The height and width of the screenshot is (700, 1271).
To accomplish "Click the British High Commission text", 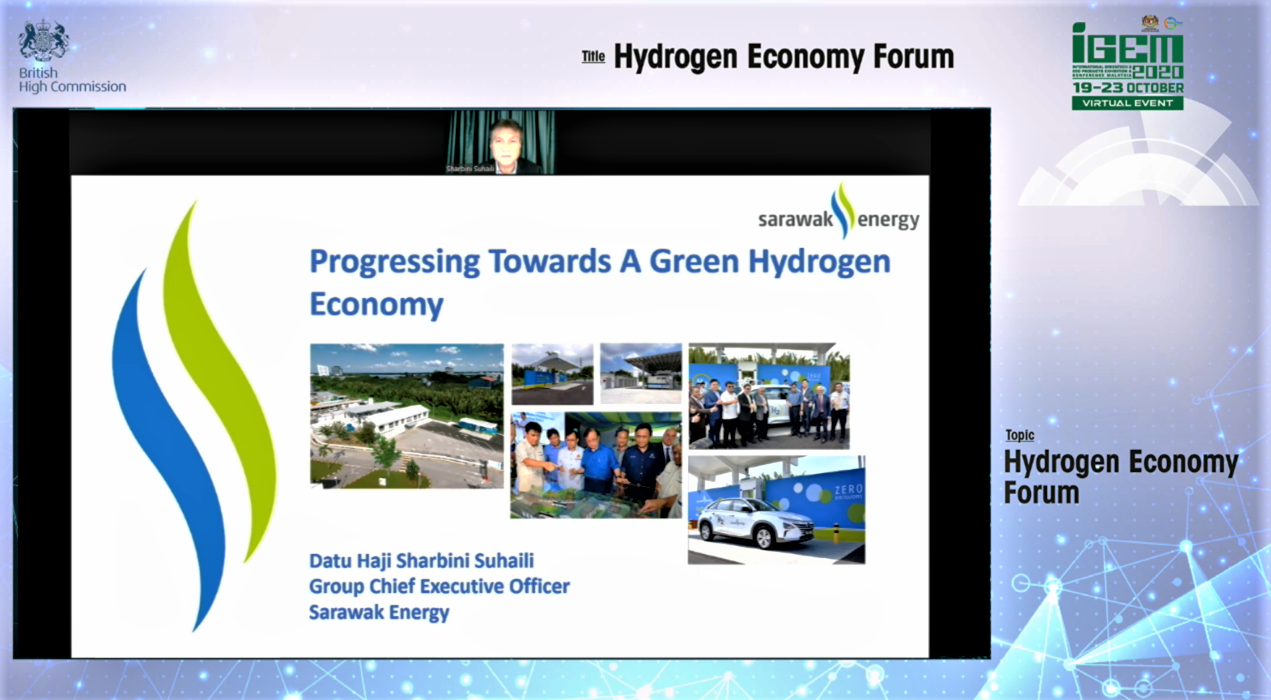I will (72, 80).
